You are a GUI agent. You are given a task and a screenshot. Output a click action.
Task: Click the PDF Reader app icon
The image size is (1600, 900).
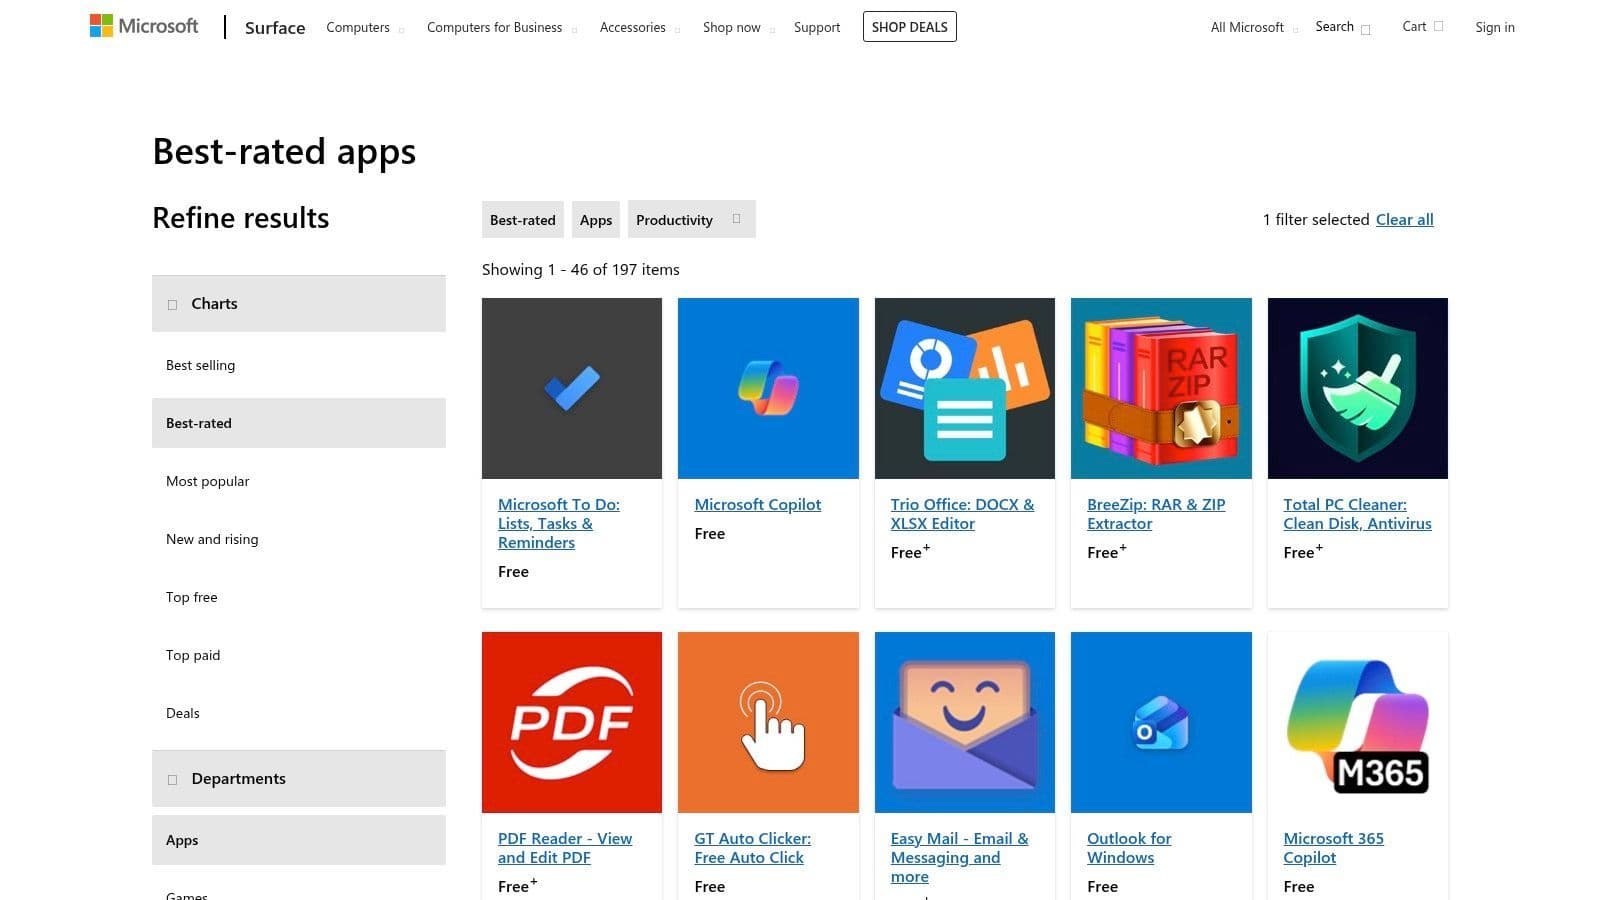571,722
